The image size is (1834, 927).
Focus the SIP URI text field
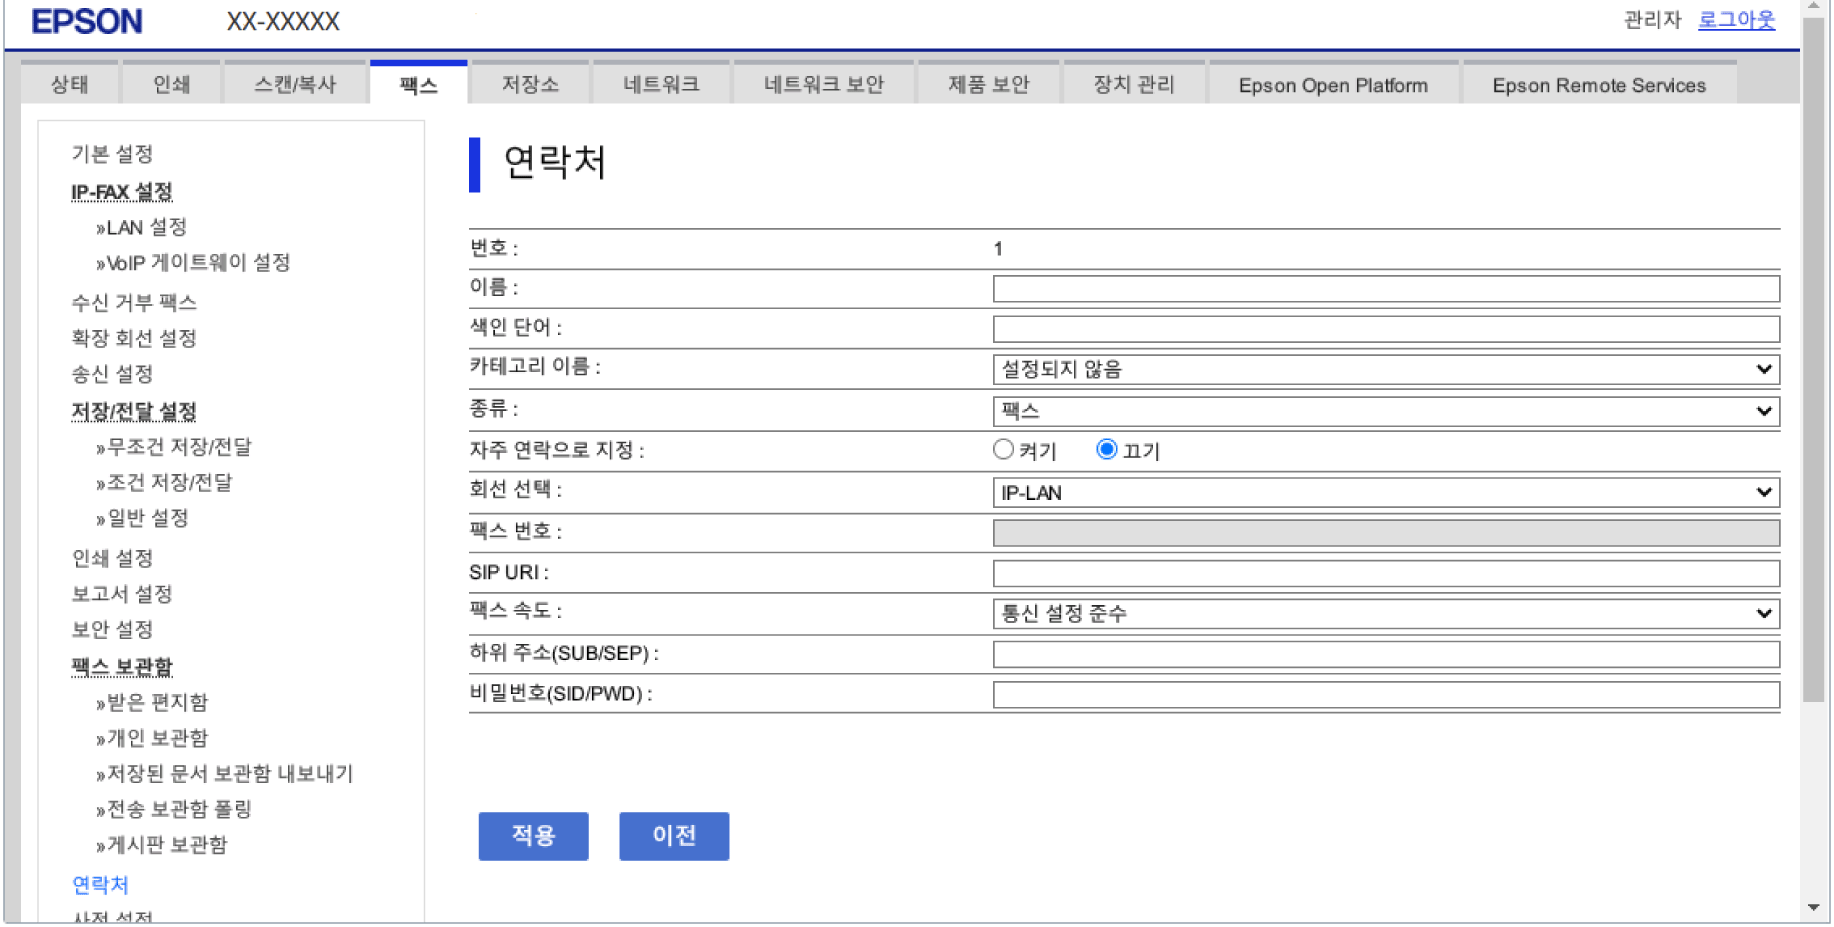click(1385, 573)
